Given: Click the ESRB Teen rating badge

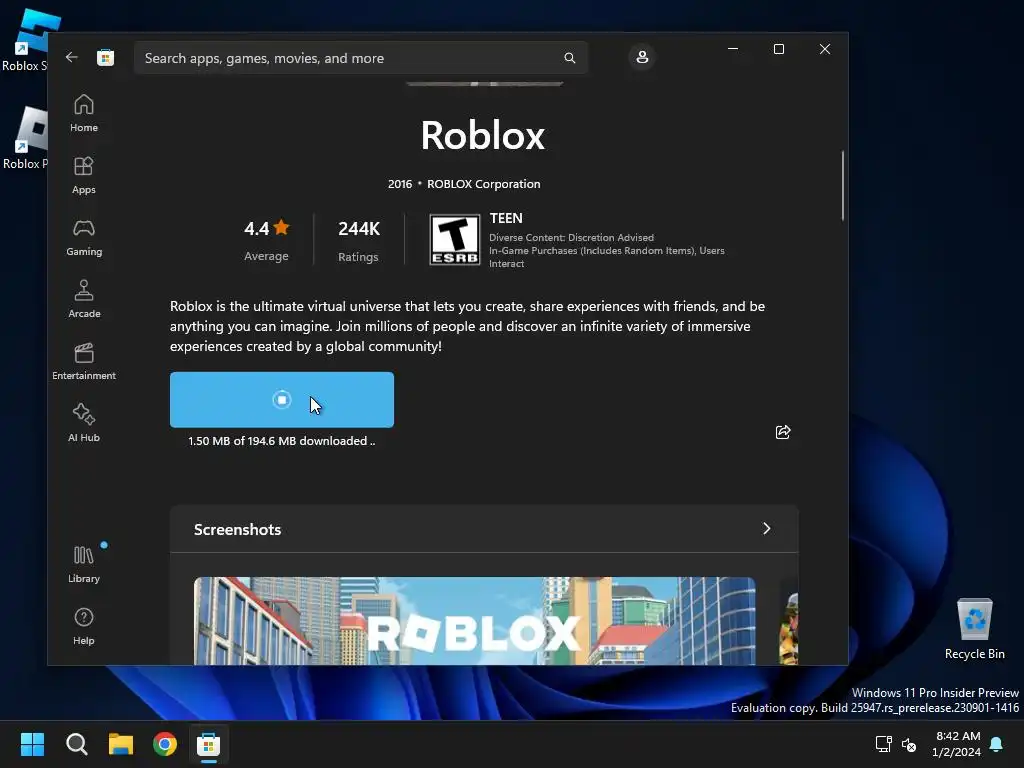Looking at the screenshot, I should [x=455, y=240].
